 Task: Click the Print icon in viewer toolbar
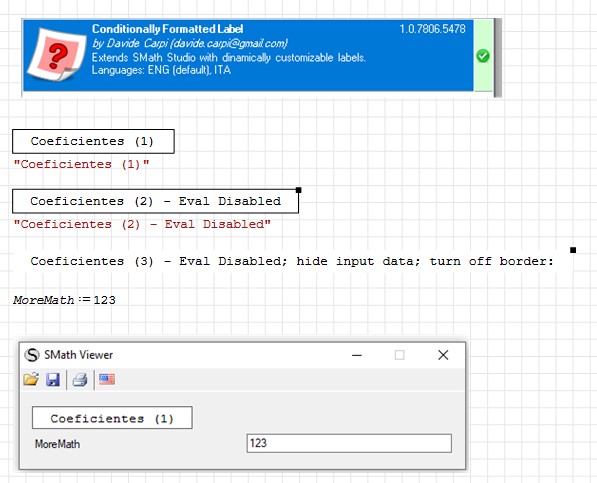point(80,379)
